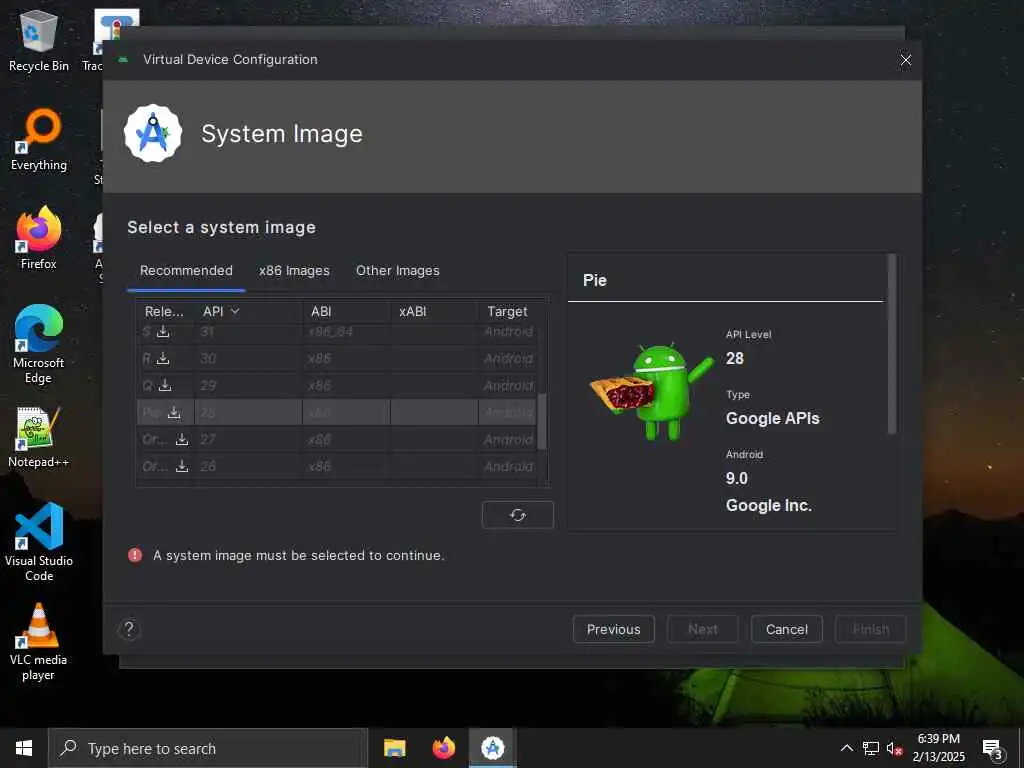Click the Finish button

click(871, 629)
